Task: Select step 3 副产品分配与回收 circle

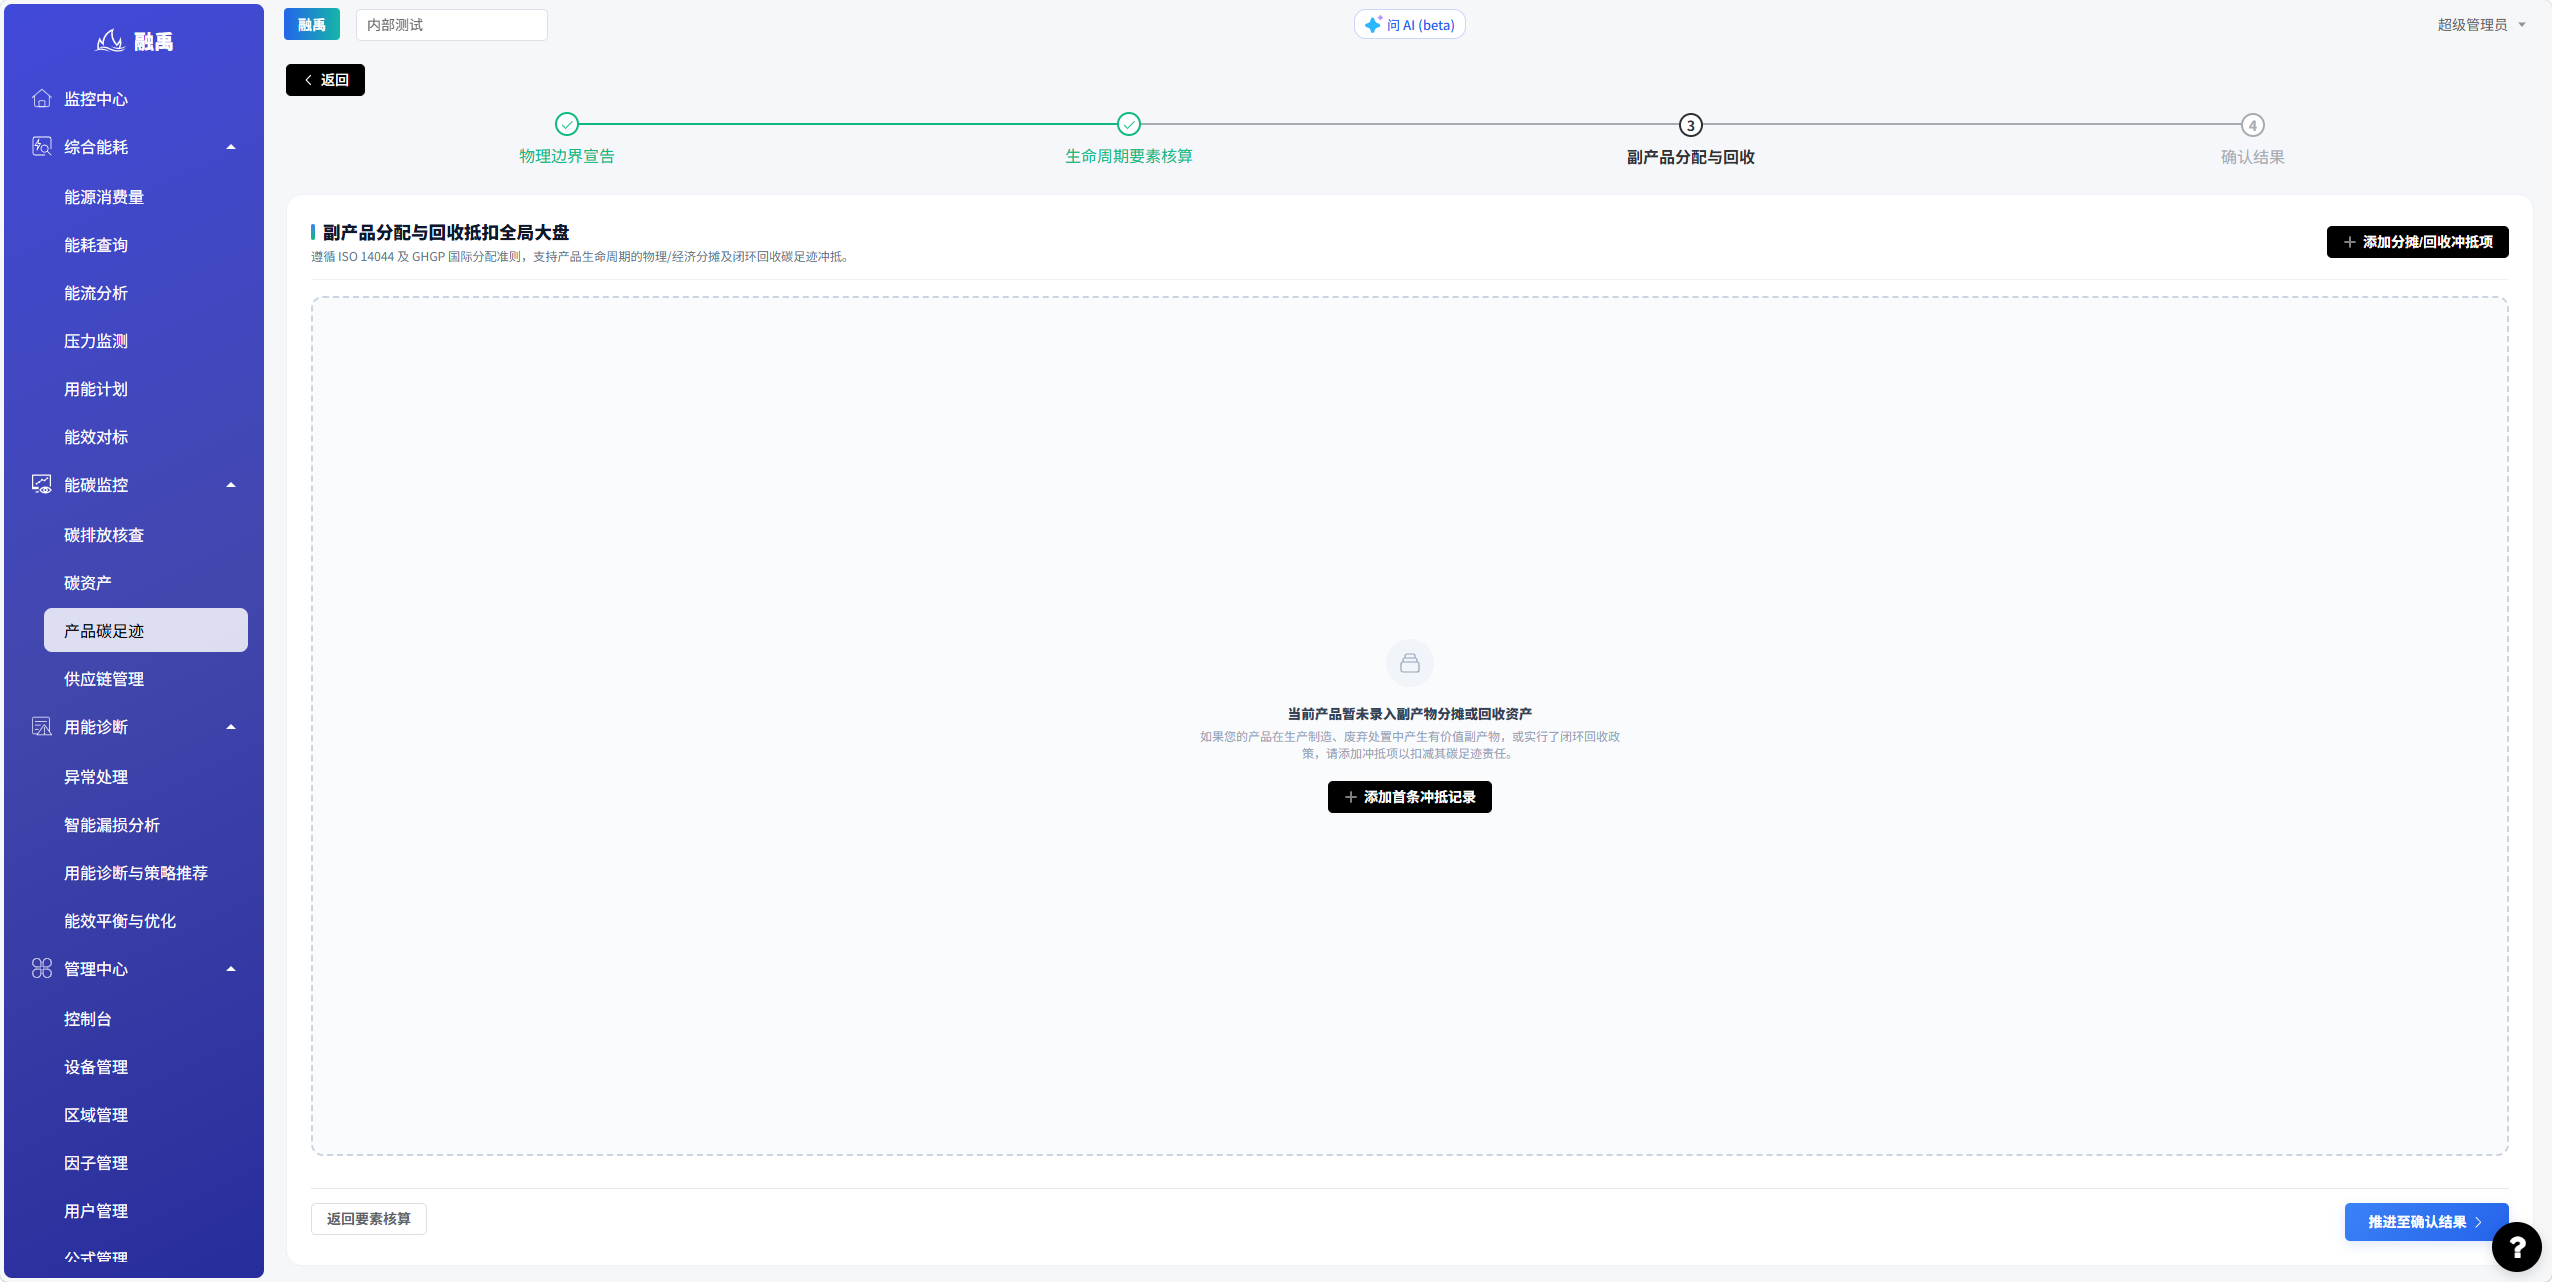Action: (1690, 125)
